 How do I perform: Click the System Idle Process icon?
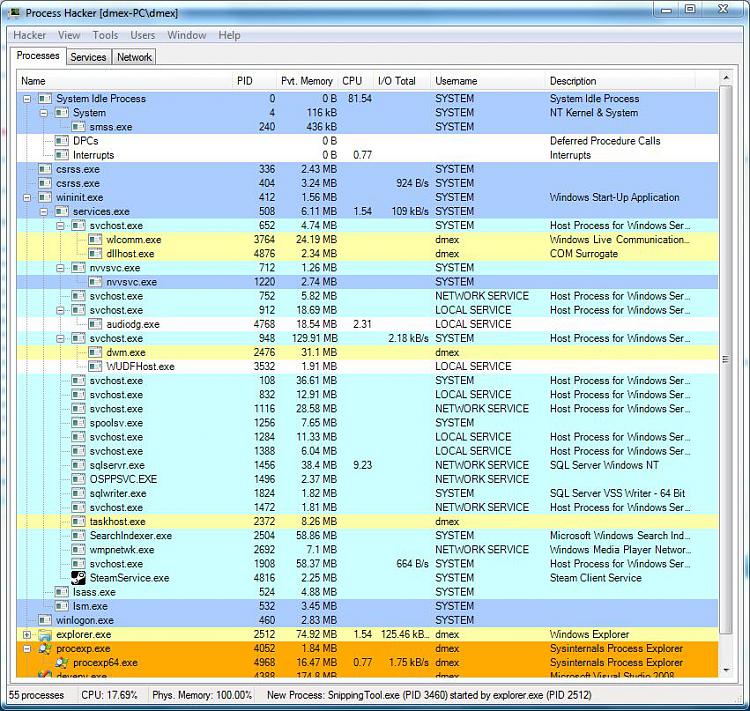[45, 99]
